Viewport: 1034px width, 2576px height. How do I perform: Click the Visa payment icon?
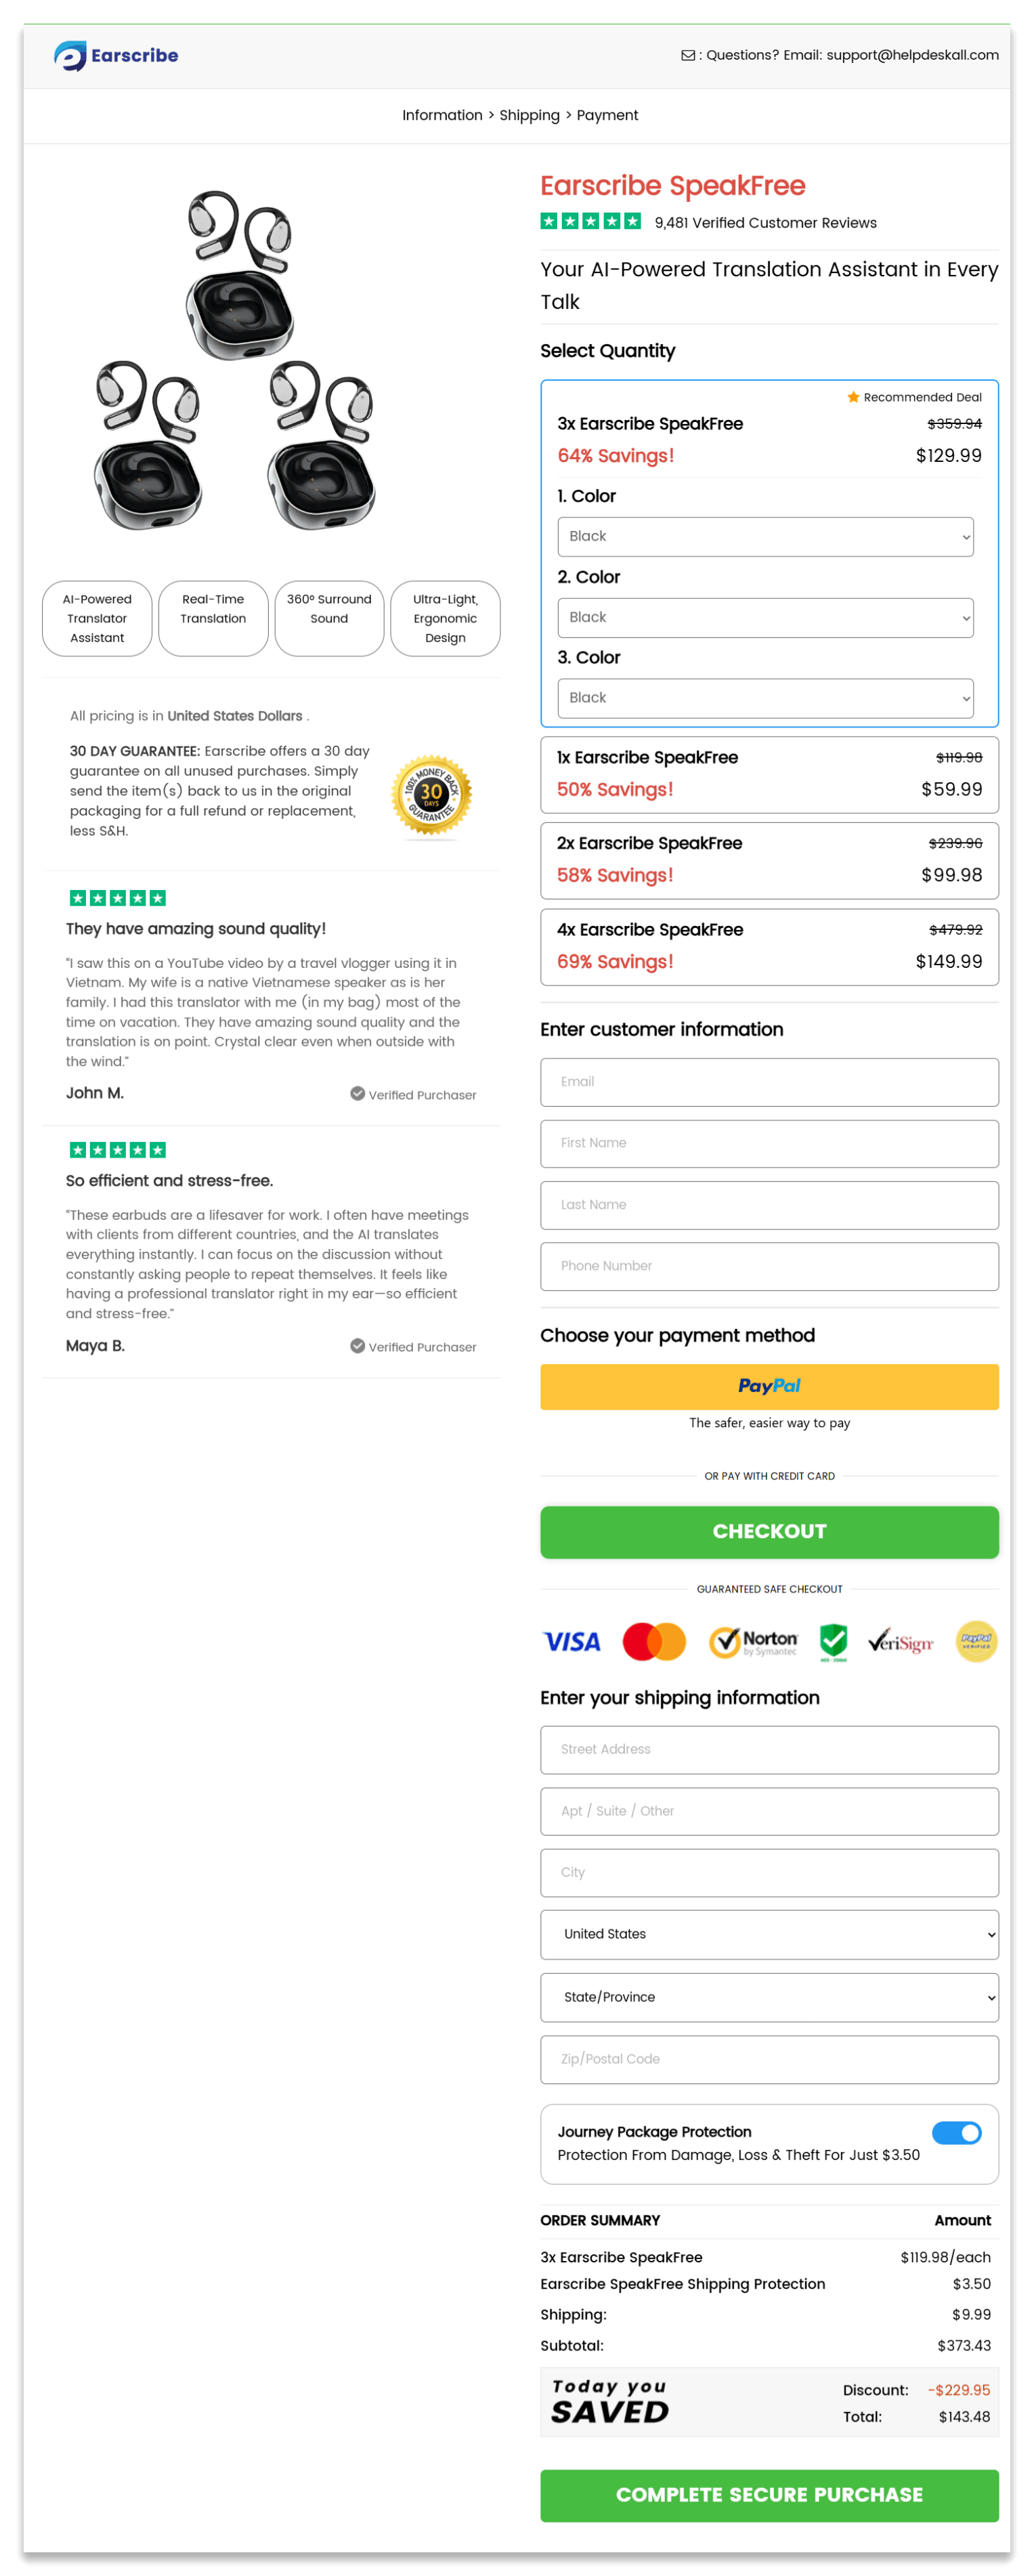coord(571,1641)
